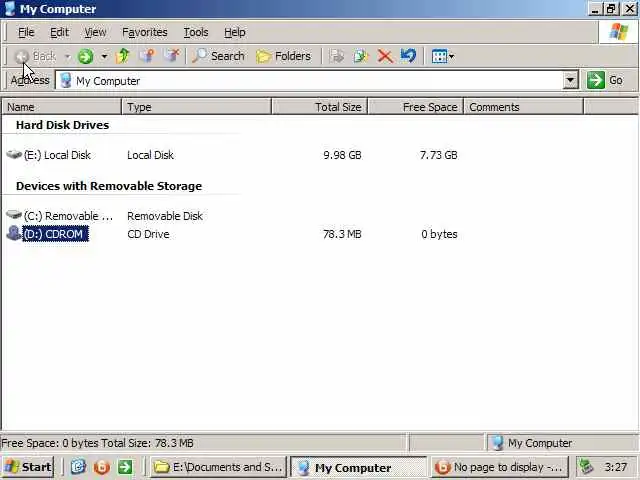Open the View menu

point(96,32)
